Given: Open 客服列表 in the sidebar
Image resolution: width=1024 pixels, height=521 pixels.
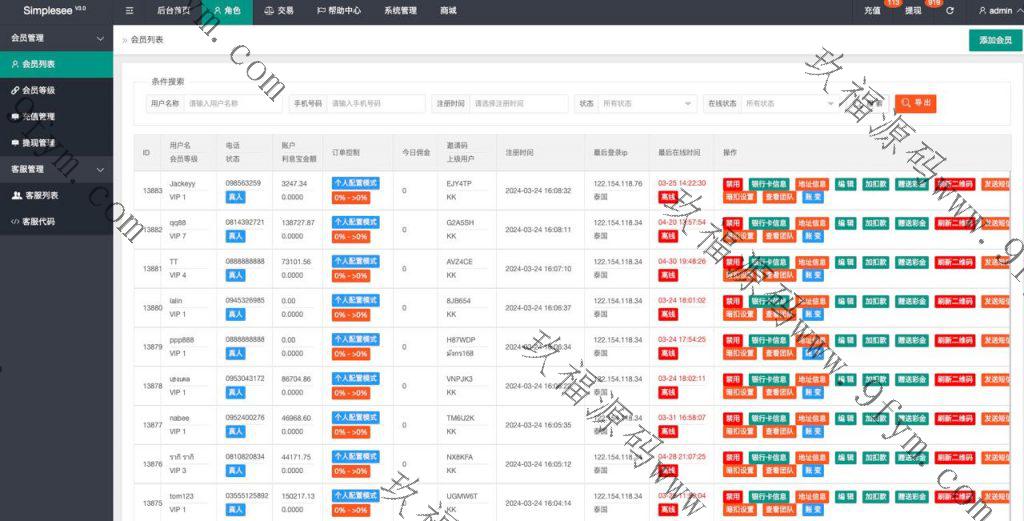Looking at the screenshot, I should (x=40, y=195).
